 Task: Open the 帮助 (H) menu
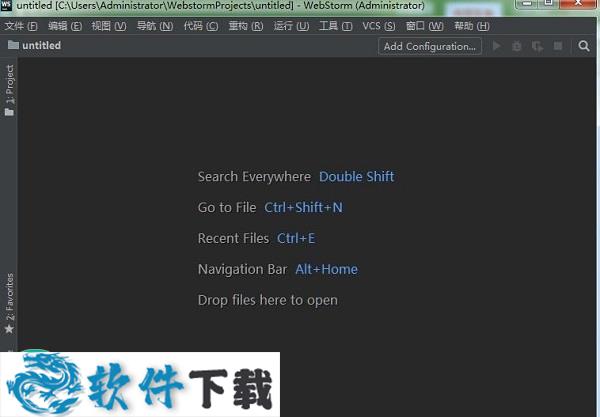[471, 26]
